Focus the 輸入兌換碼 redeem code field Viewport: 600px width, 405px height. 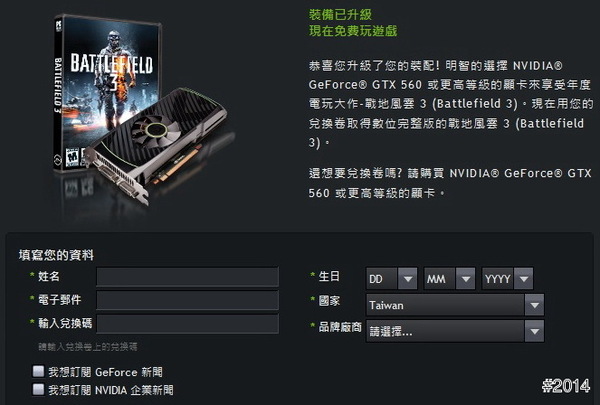pos(188,324)
